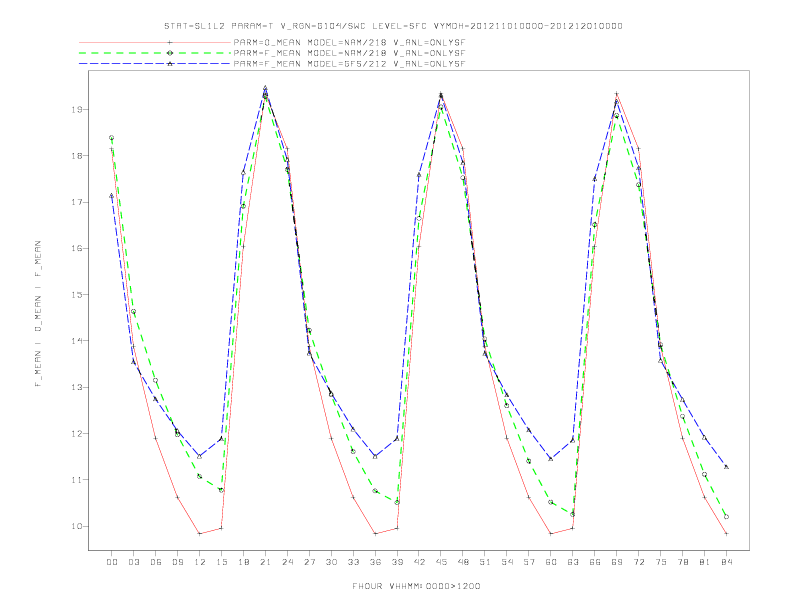The image size is (792, 612).
Task: Click the green dashed legend line sample
Action: [155, 53]
